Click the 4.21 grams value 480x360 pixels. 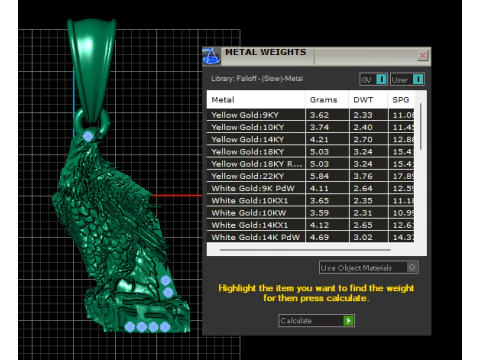point(319,139)
